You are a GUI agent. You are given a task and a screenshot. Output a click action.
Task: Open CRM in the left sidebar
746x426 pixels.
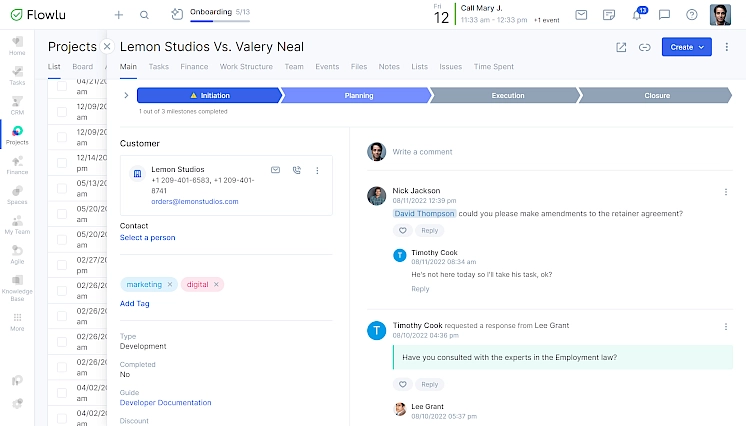click(17, 105)
